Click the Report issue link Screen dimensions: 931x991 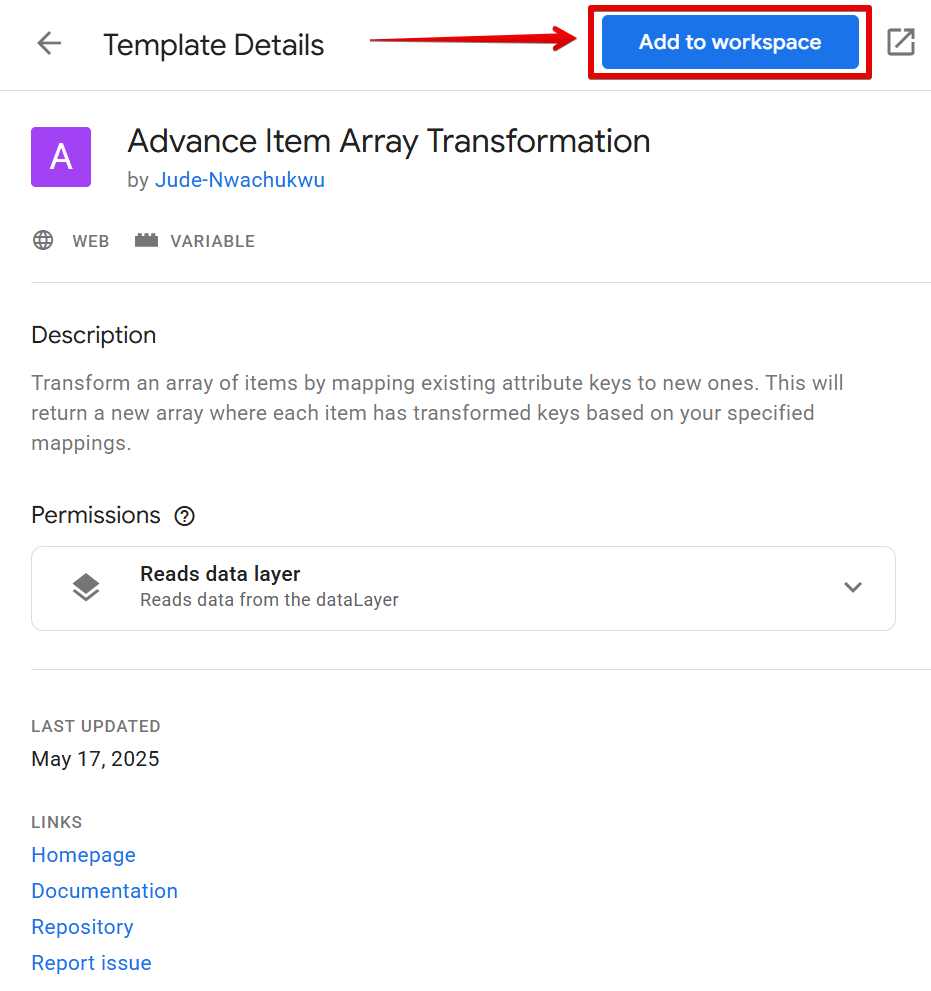coord(92,963)
